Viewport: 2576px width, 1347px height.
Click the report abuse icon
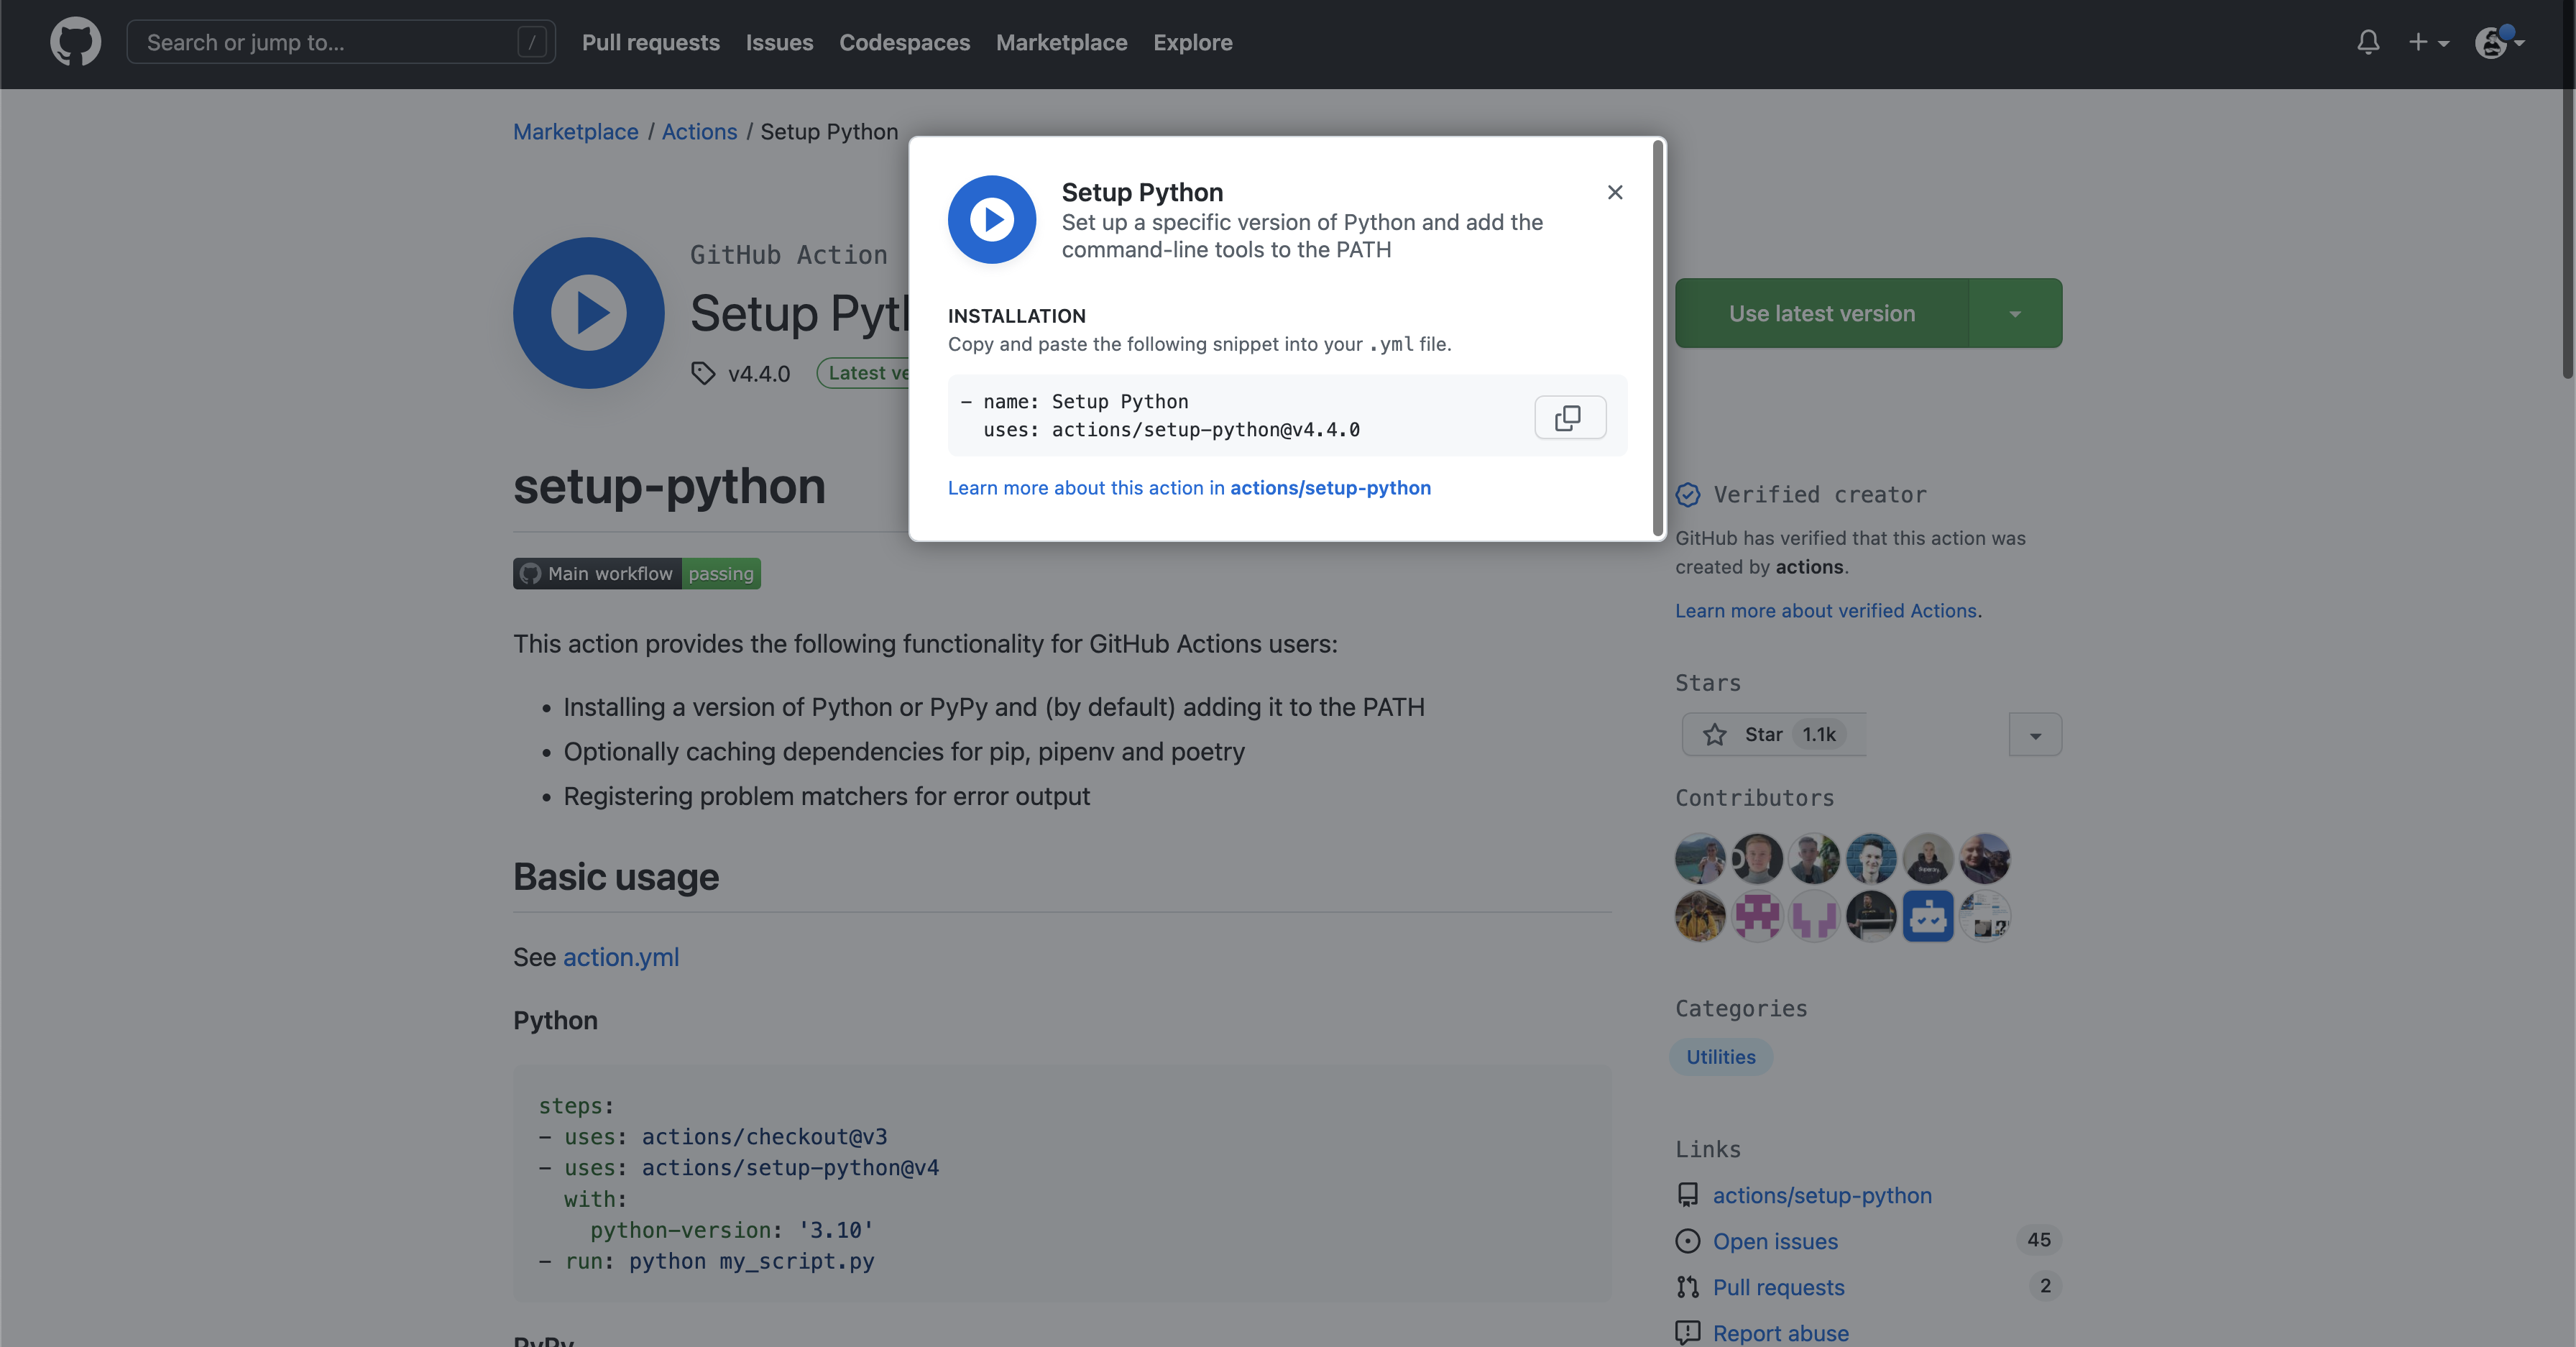[x=1688, y=1333]
